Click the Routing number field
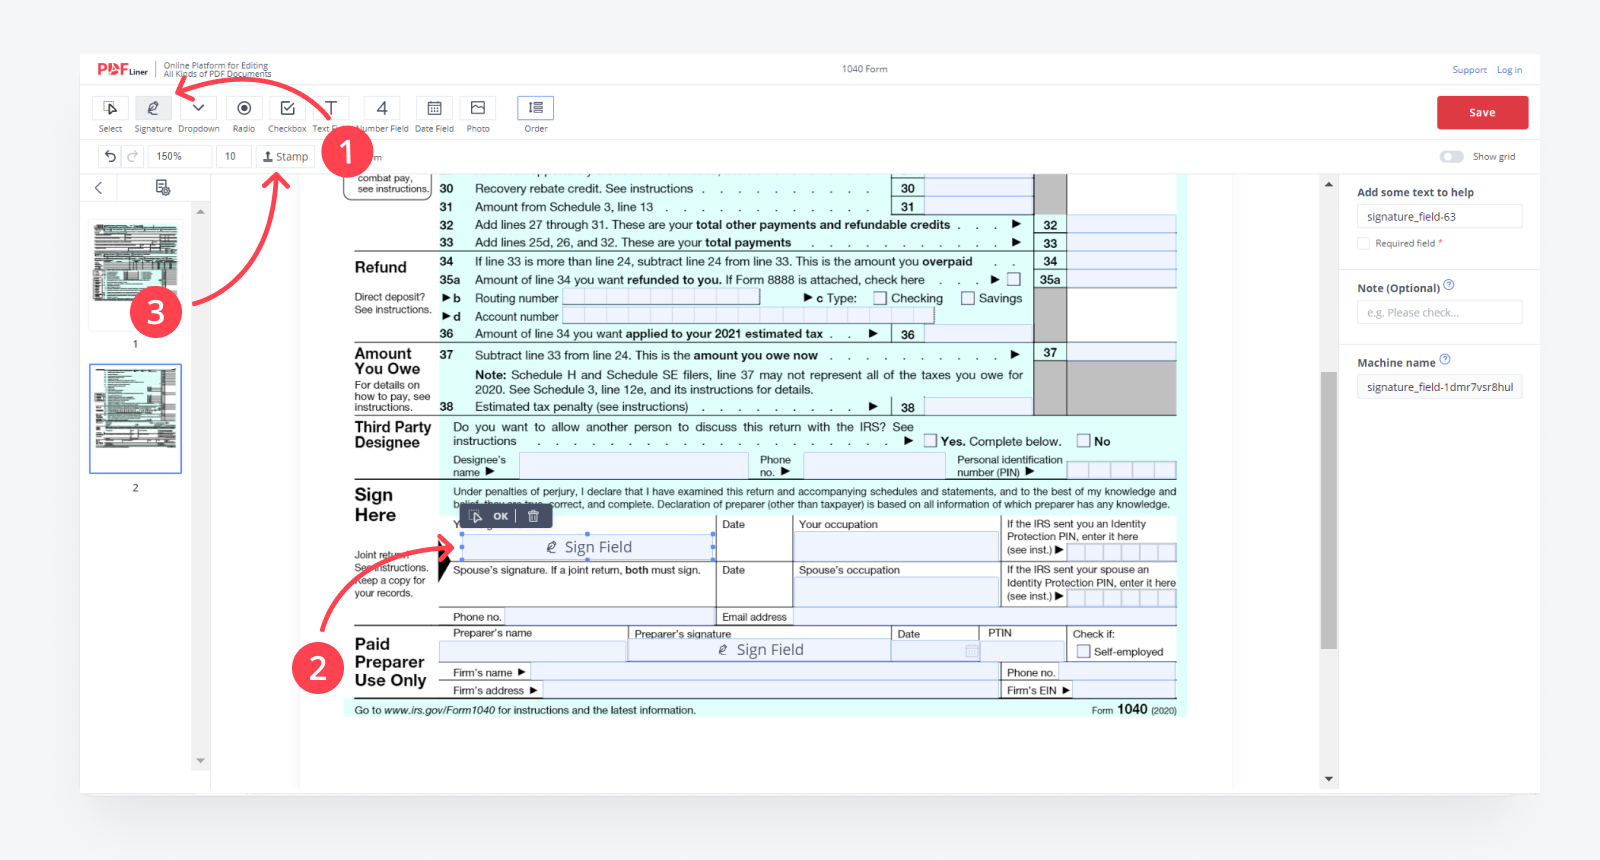 pos(661,297)
